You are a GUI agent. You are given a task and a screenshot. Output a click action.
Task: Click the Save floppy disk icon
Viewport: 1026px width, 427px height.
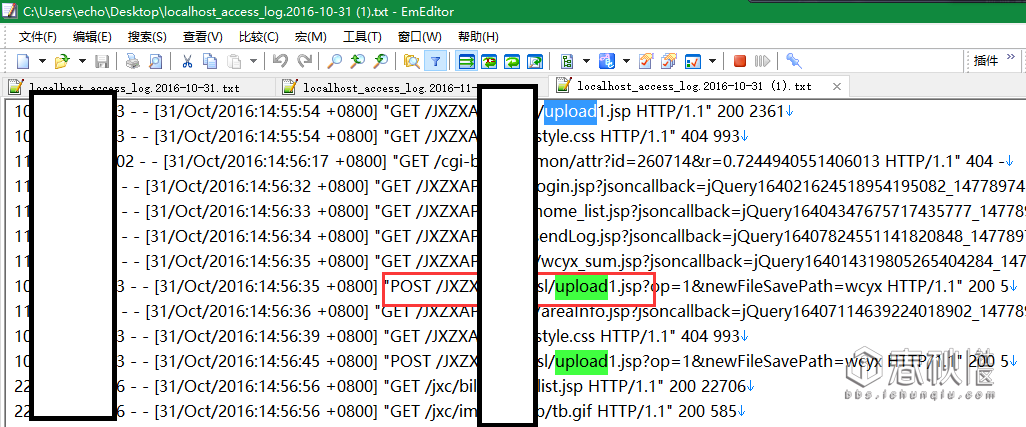(102, 61)
